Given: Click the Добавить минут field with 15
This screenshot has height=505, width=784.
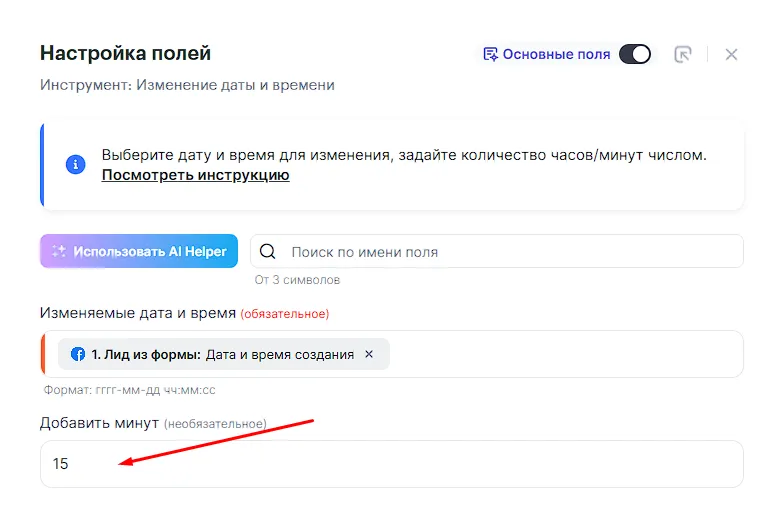Looking at the screenshot, I should tap(391, 464).
